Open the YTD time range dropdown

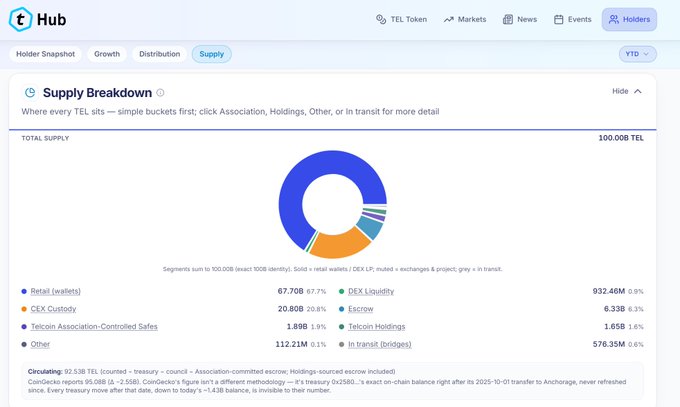(638, 54)
